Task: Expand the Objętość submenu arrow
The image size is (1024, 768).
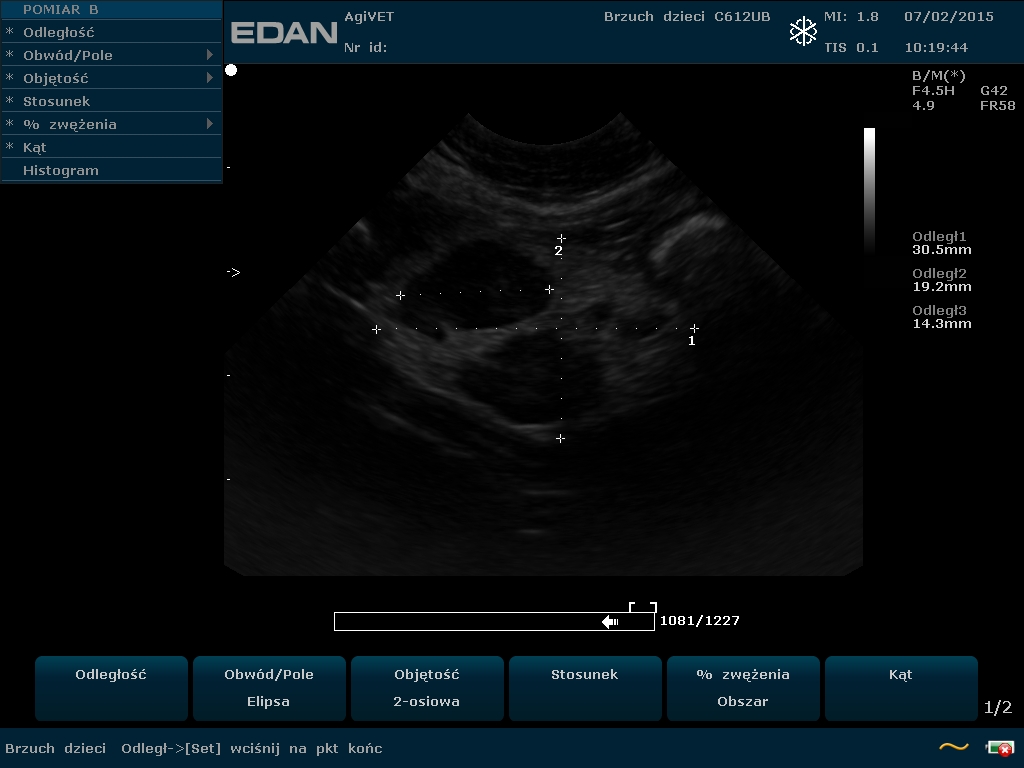Action: click(210, 78)
